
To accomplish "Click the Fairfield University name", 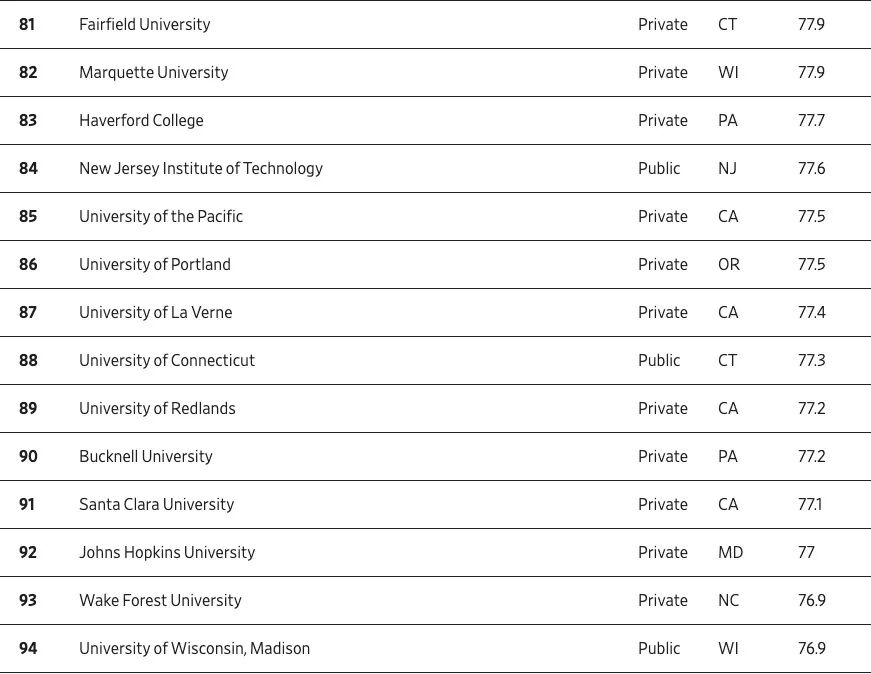I will pyautogui.click(x=145, y=24).
